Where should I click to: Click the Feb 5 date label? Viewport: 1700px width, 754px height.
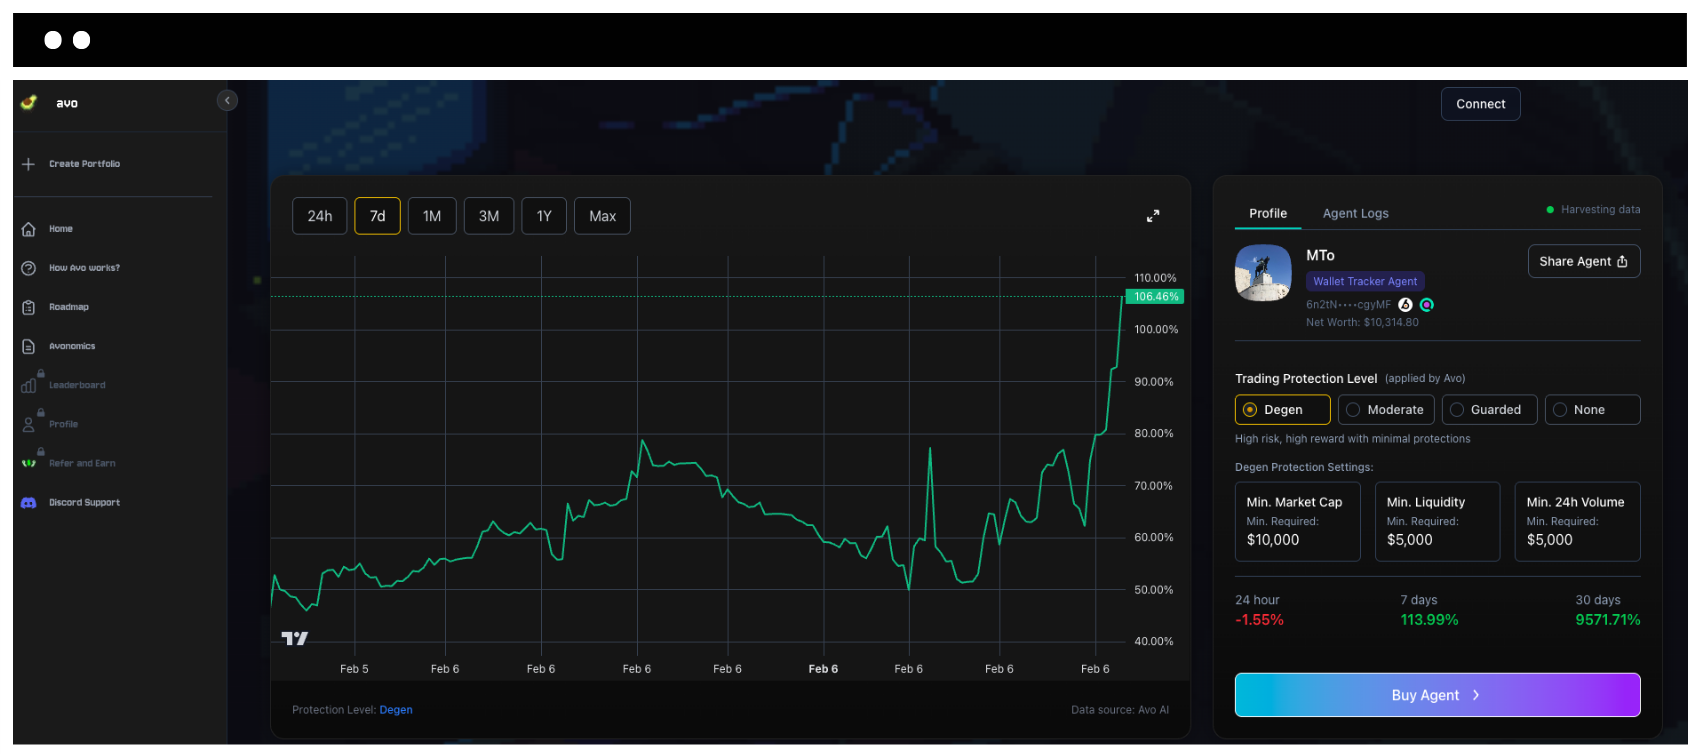[354, 669]
